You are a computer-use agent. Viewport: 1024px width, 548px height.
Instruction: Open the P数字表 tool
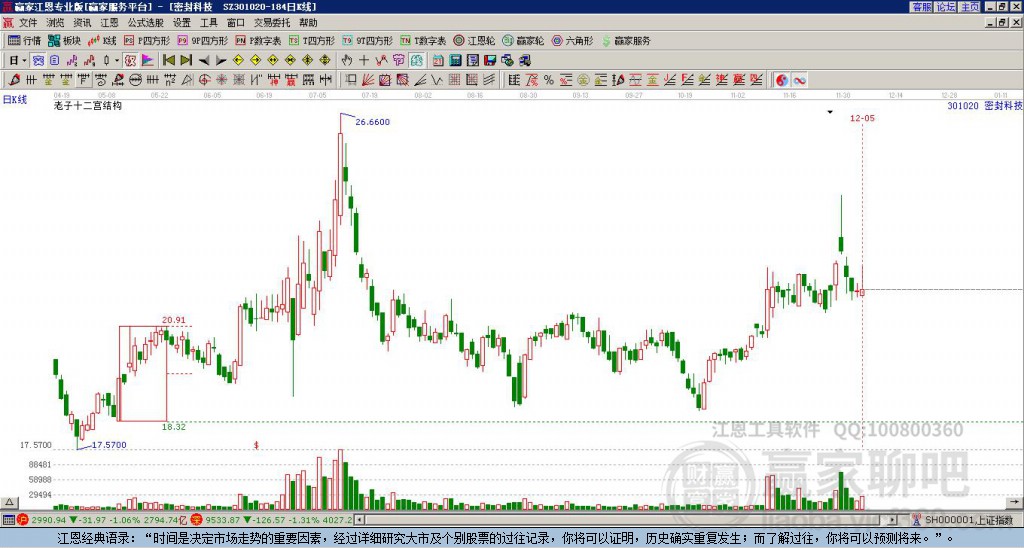(x=258, y=40)
